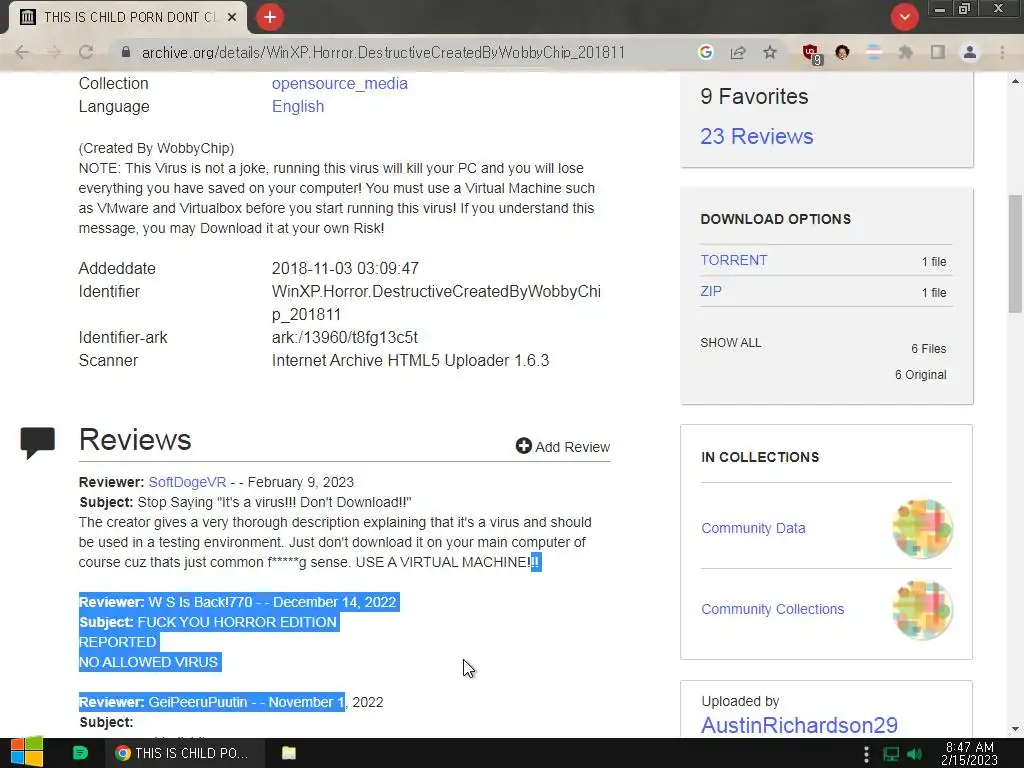Jump to the 23 Reviews link
Viewport: 1024px width, 768px height.
pyautogui.click(x=757, y=136)
